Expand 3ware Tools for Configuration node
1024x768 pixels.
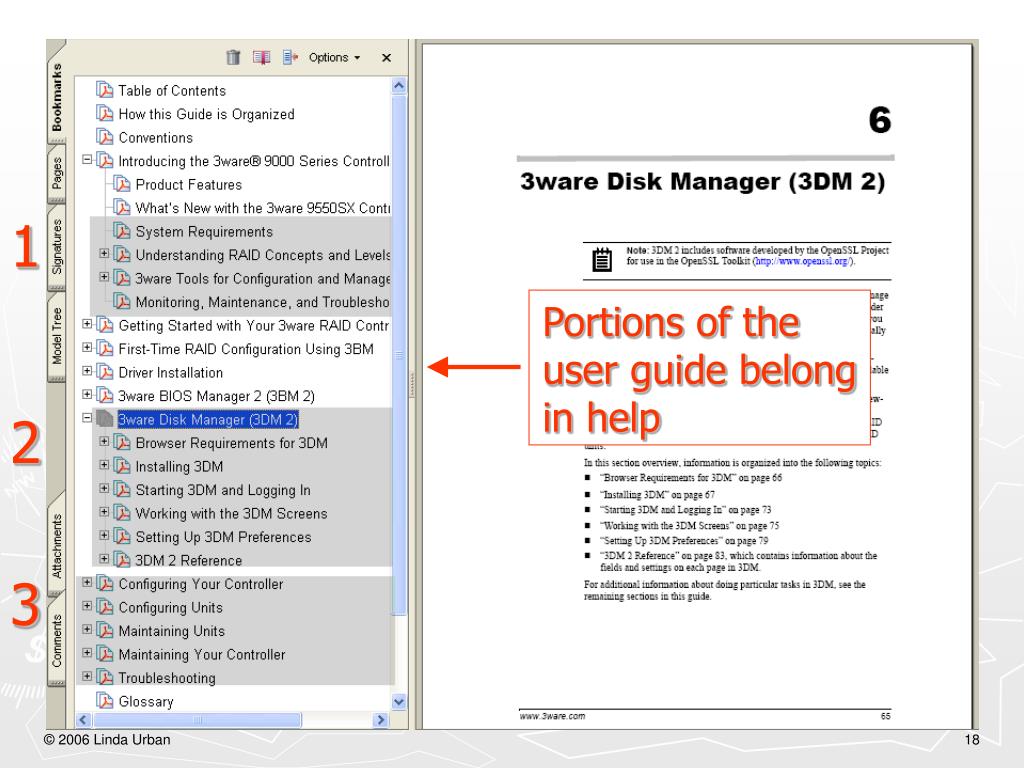click(x=104, y=276)
